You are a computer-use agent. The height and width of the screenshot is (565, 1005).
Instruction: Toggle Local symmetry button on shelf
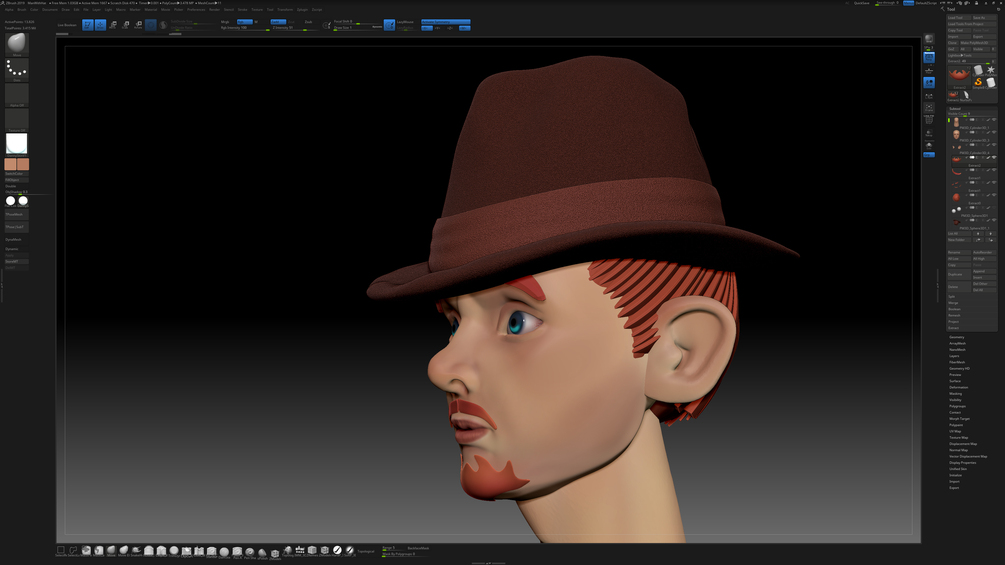(929, 83)
